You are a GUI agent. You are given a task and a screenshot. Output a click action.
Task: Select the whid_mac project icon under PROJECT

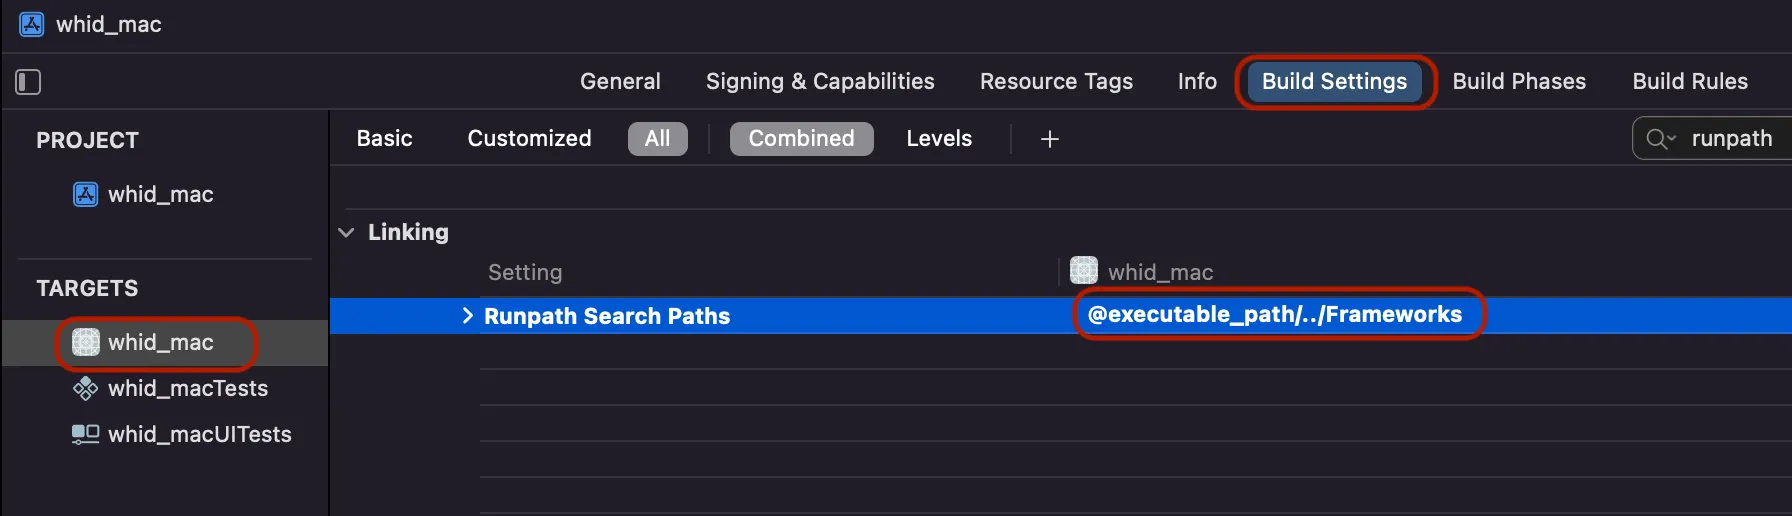click(x=86, y=194)
